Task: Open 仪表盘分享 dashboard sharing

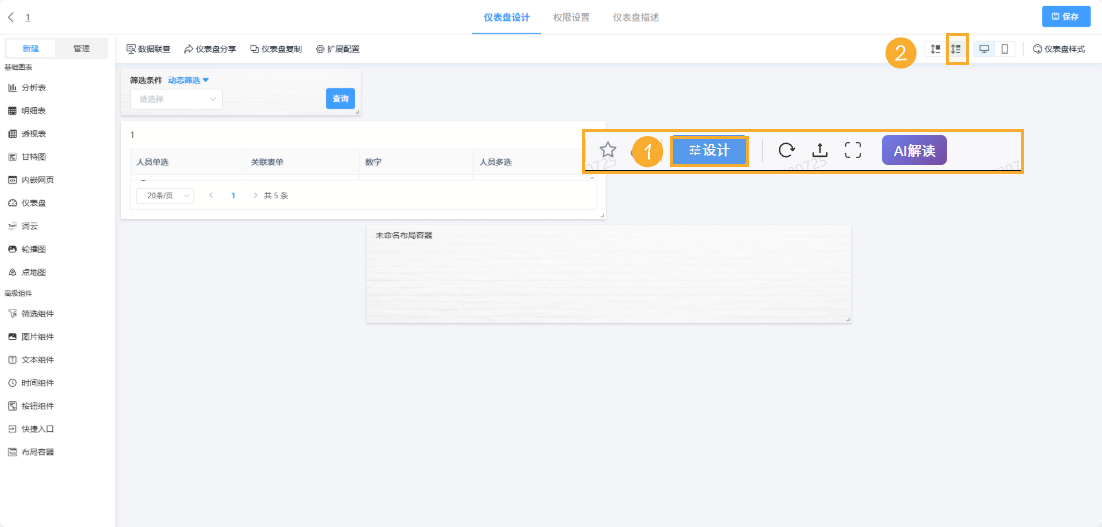Action: [x=210, y=49]
